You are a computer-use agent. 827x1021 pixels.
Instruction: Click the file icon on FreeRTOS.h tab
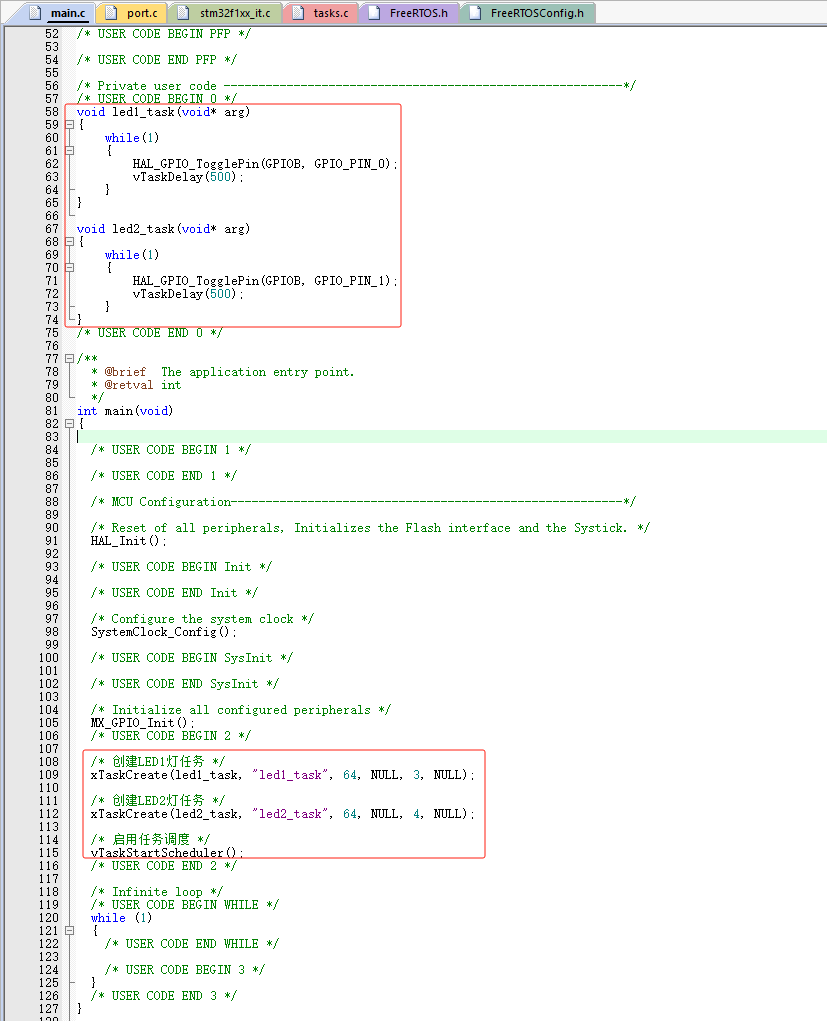coord(374,13)
